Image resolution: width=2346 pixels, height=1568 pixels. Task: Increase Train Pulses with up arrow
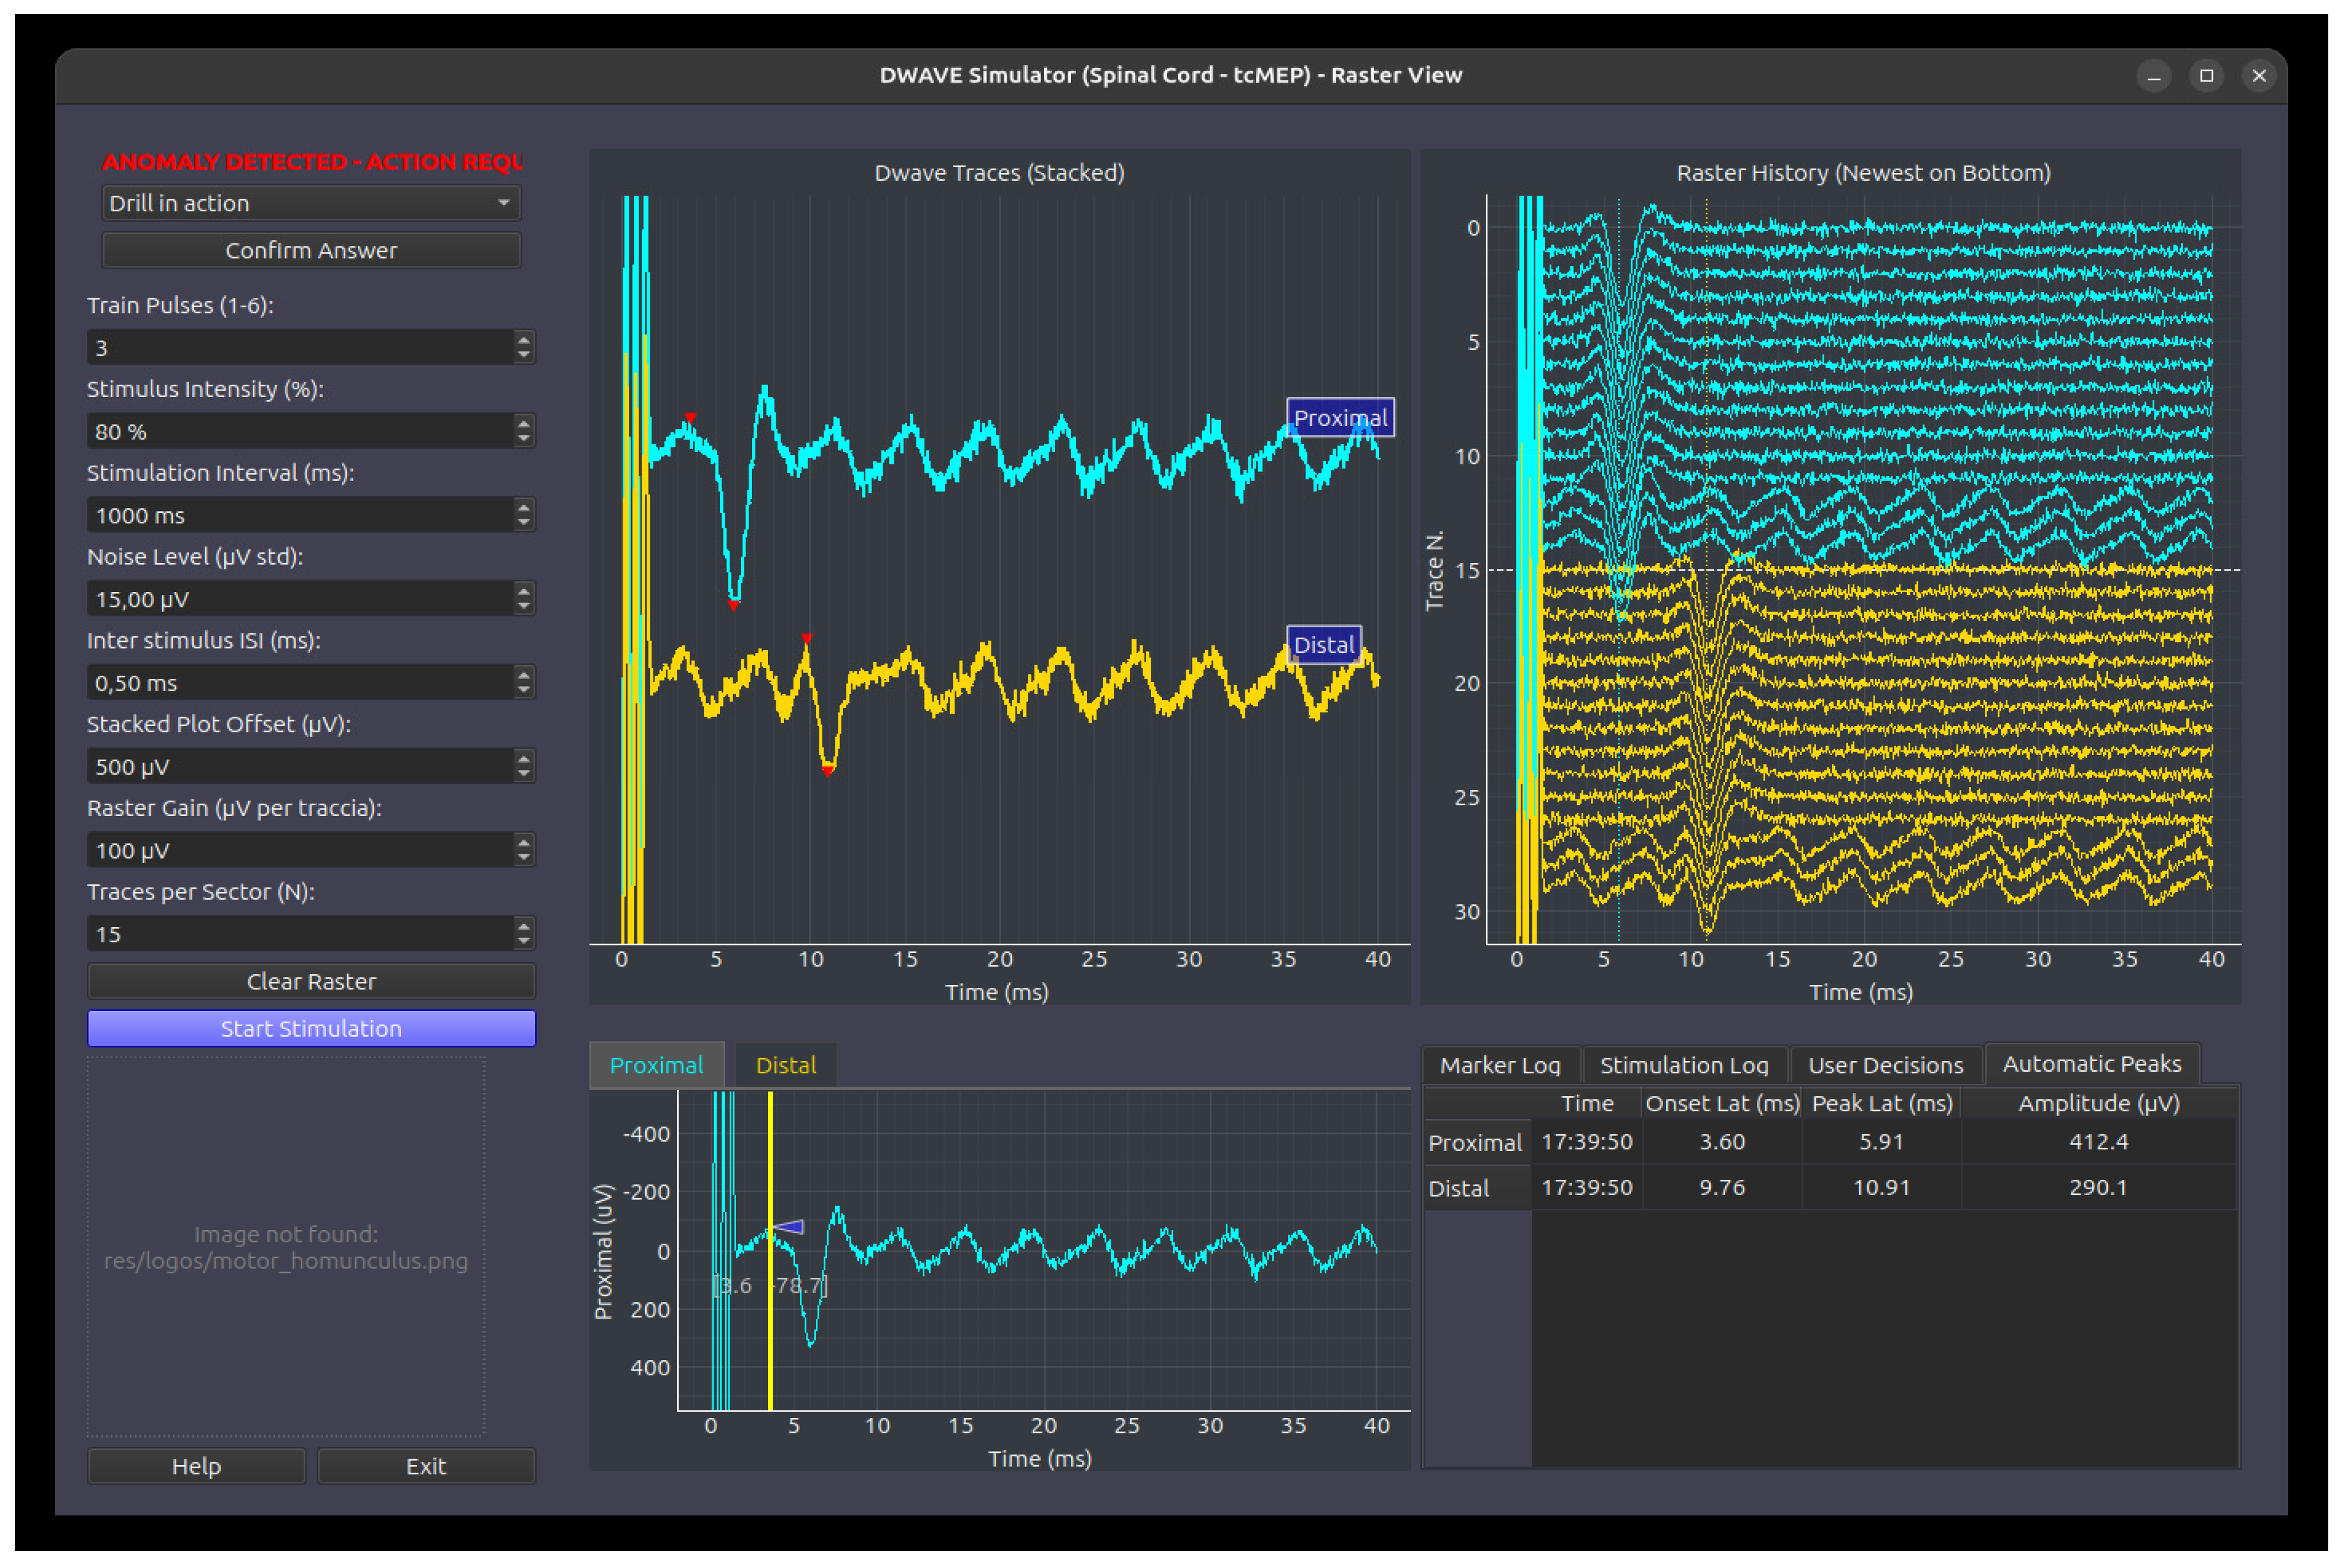(x=524, y=339)
